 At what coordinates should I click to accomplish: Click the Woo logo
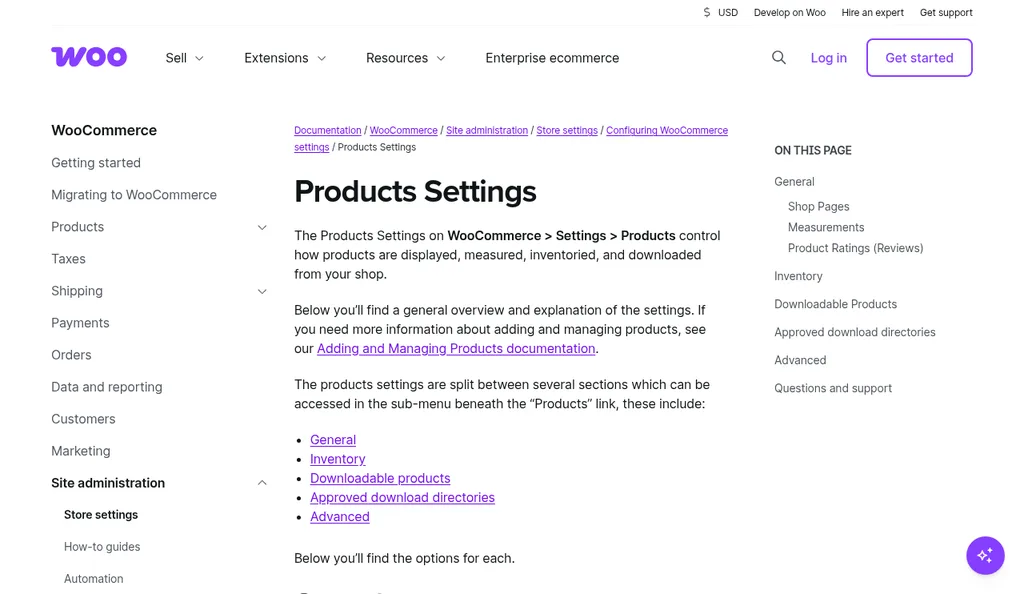pos(89,57)
